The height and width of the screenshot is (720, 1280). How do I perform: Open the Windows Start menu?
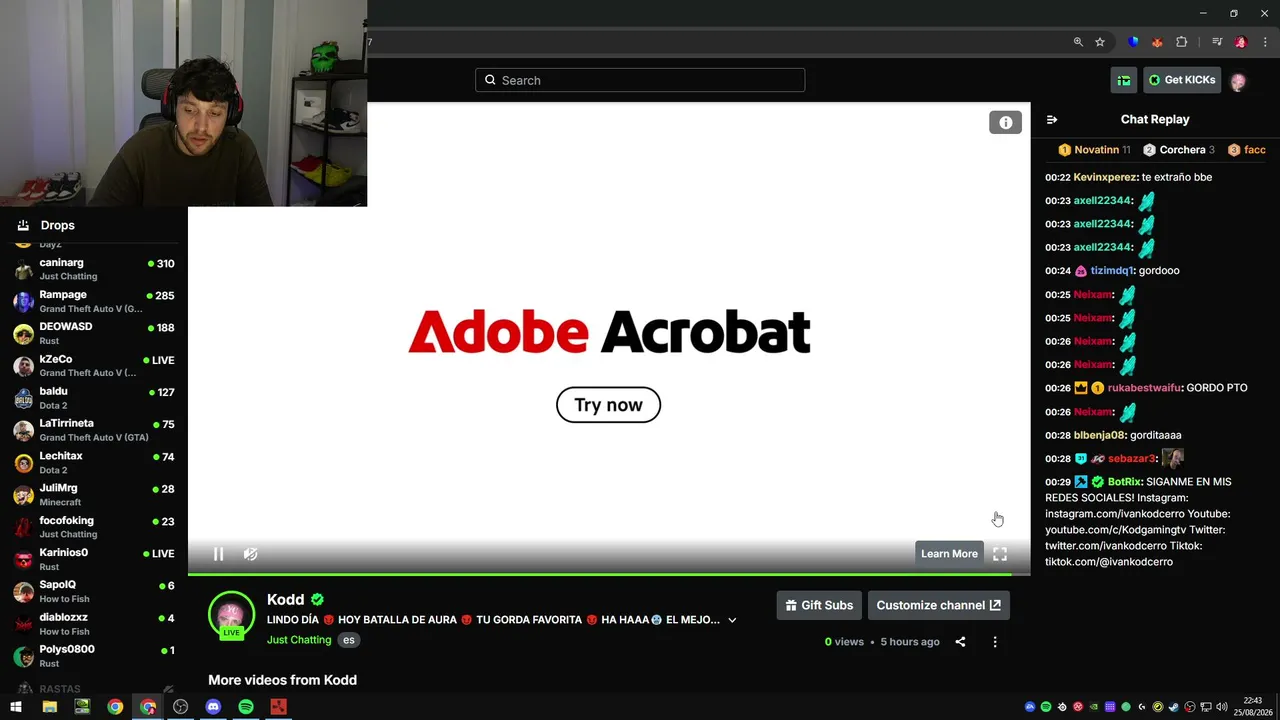(16, 707)
